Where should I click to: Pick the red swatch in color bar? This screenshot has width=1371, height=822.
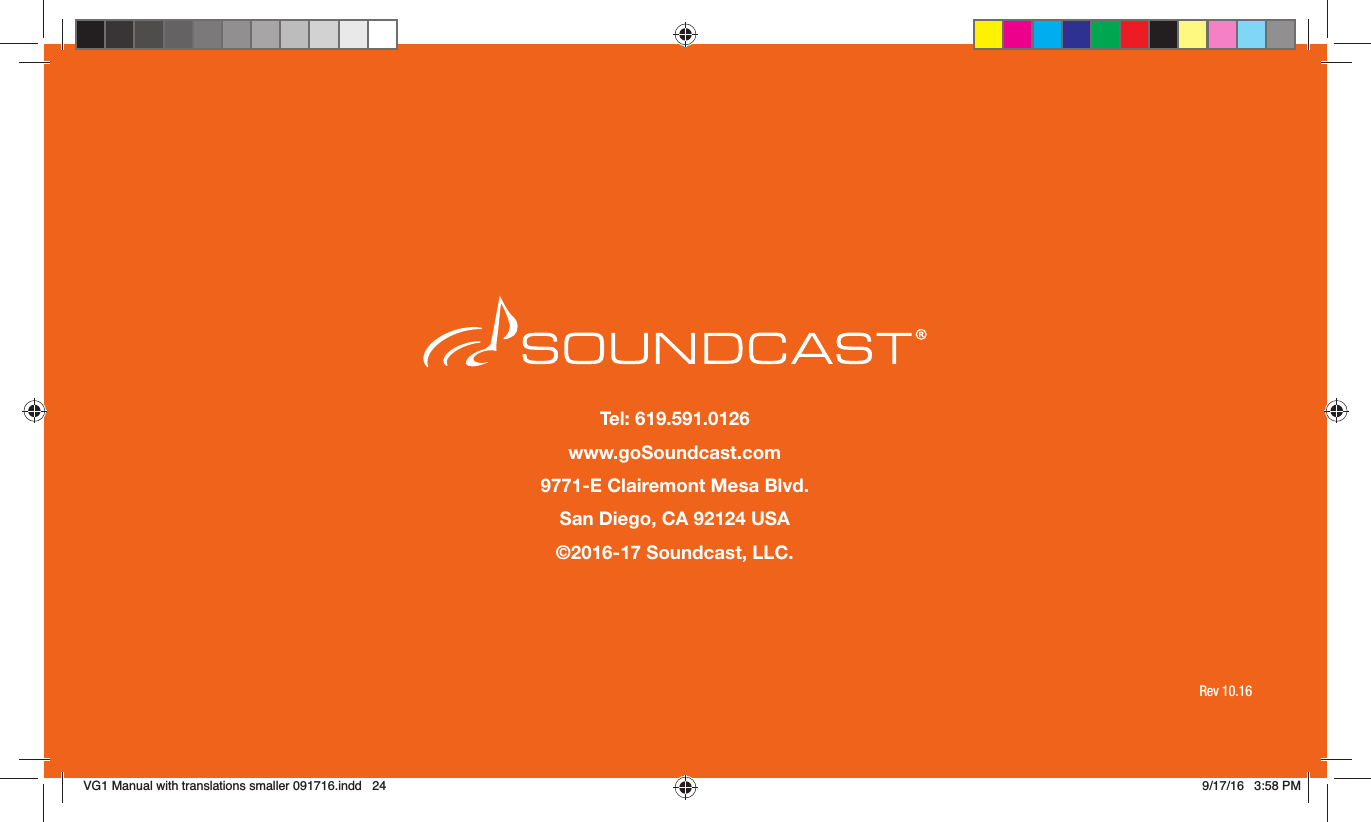(x=1135, y=35)
